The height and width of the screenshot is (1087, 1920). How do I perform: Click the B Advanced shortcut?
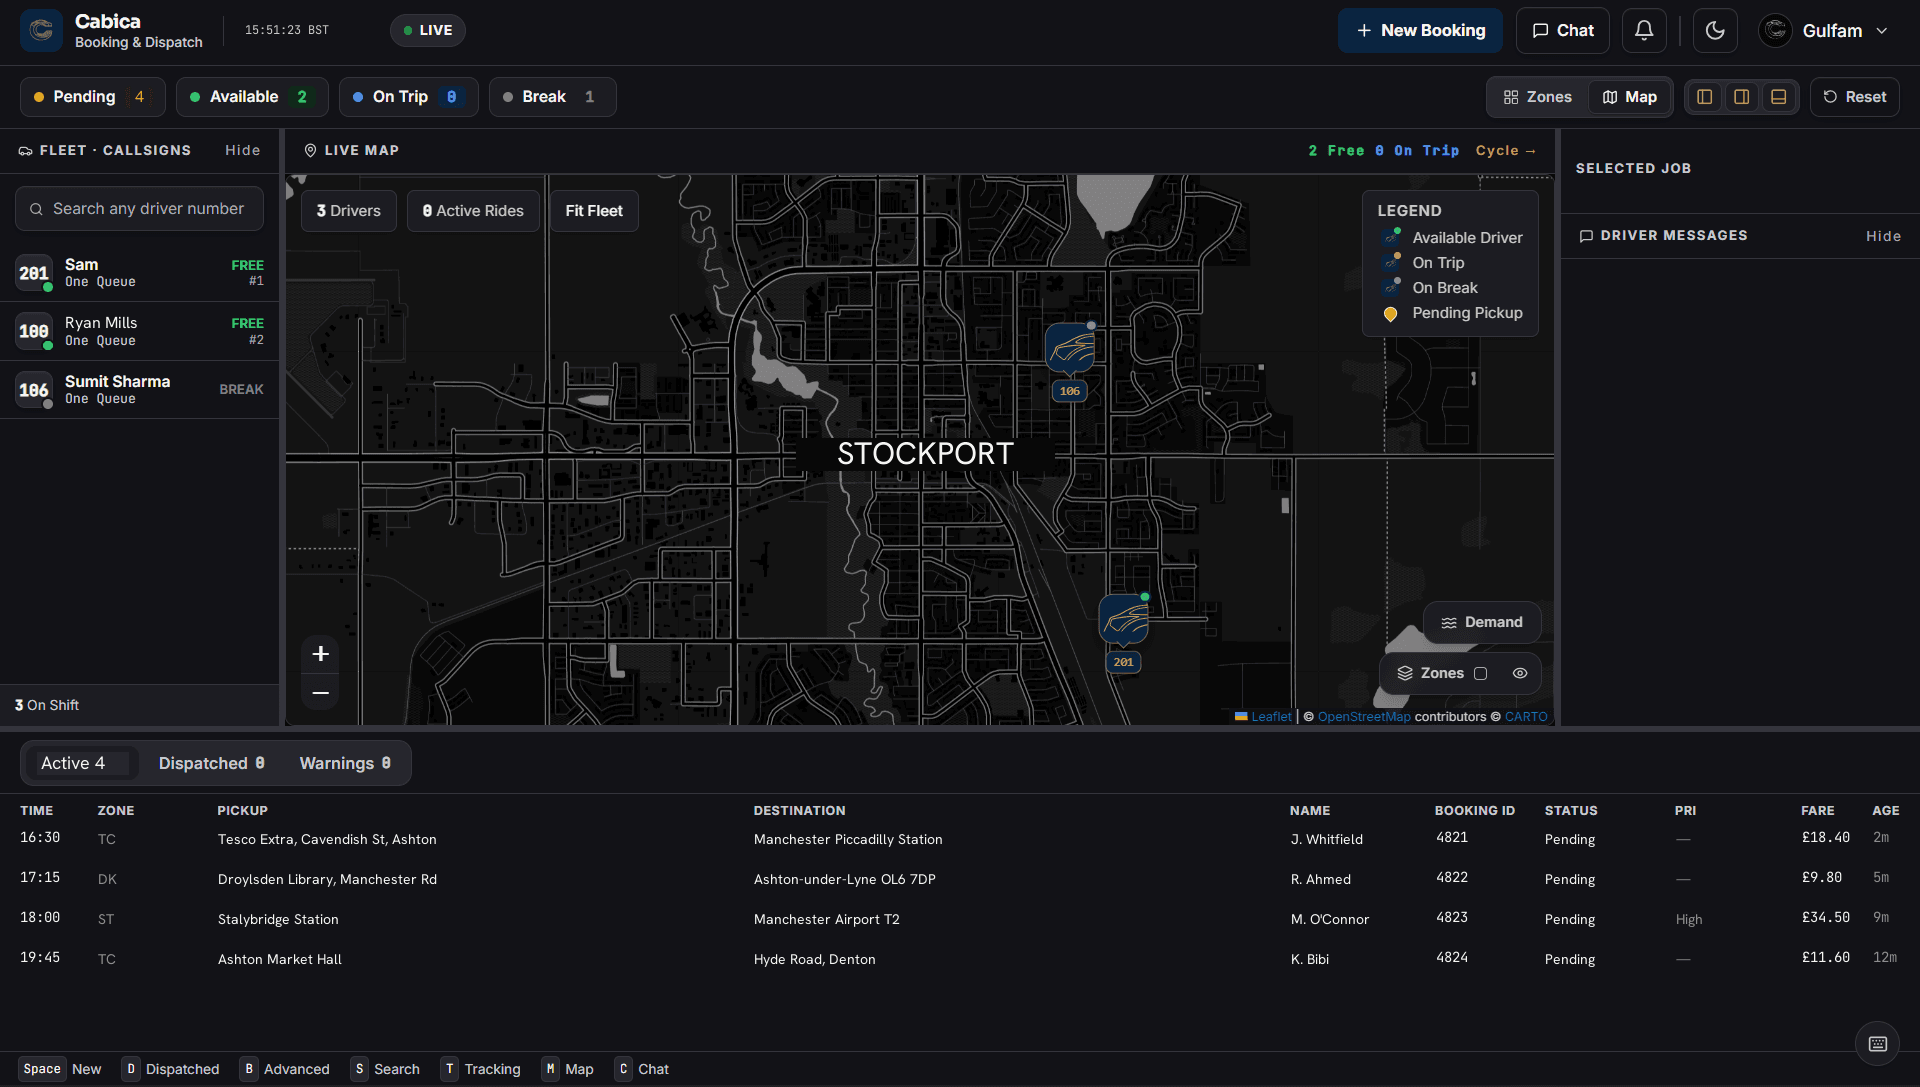(285, 1069)
